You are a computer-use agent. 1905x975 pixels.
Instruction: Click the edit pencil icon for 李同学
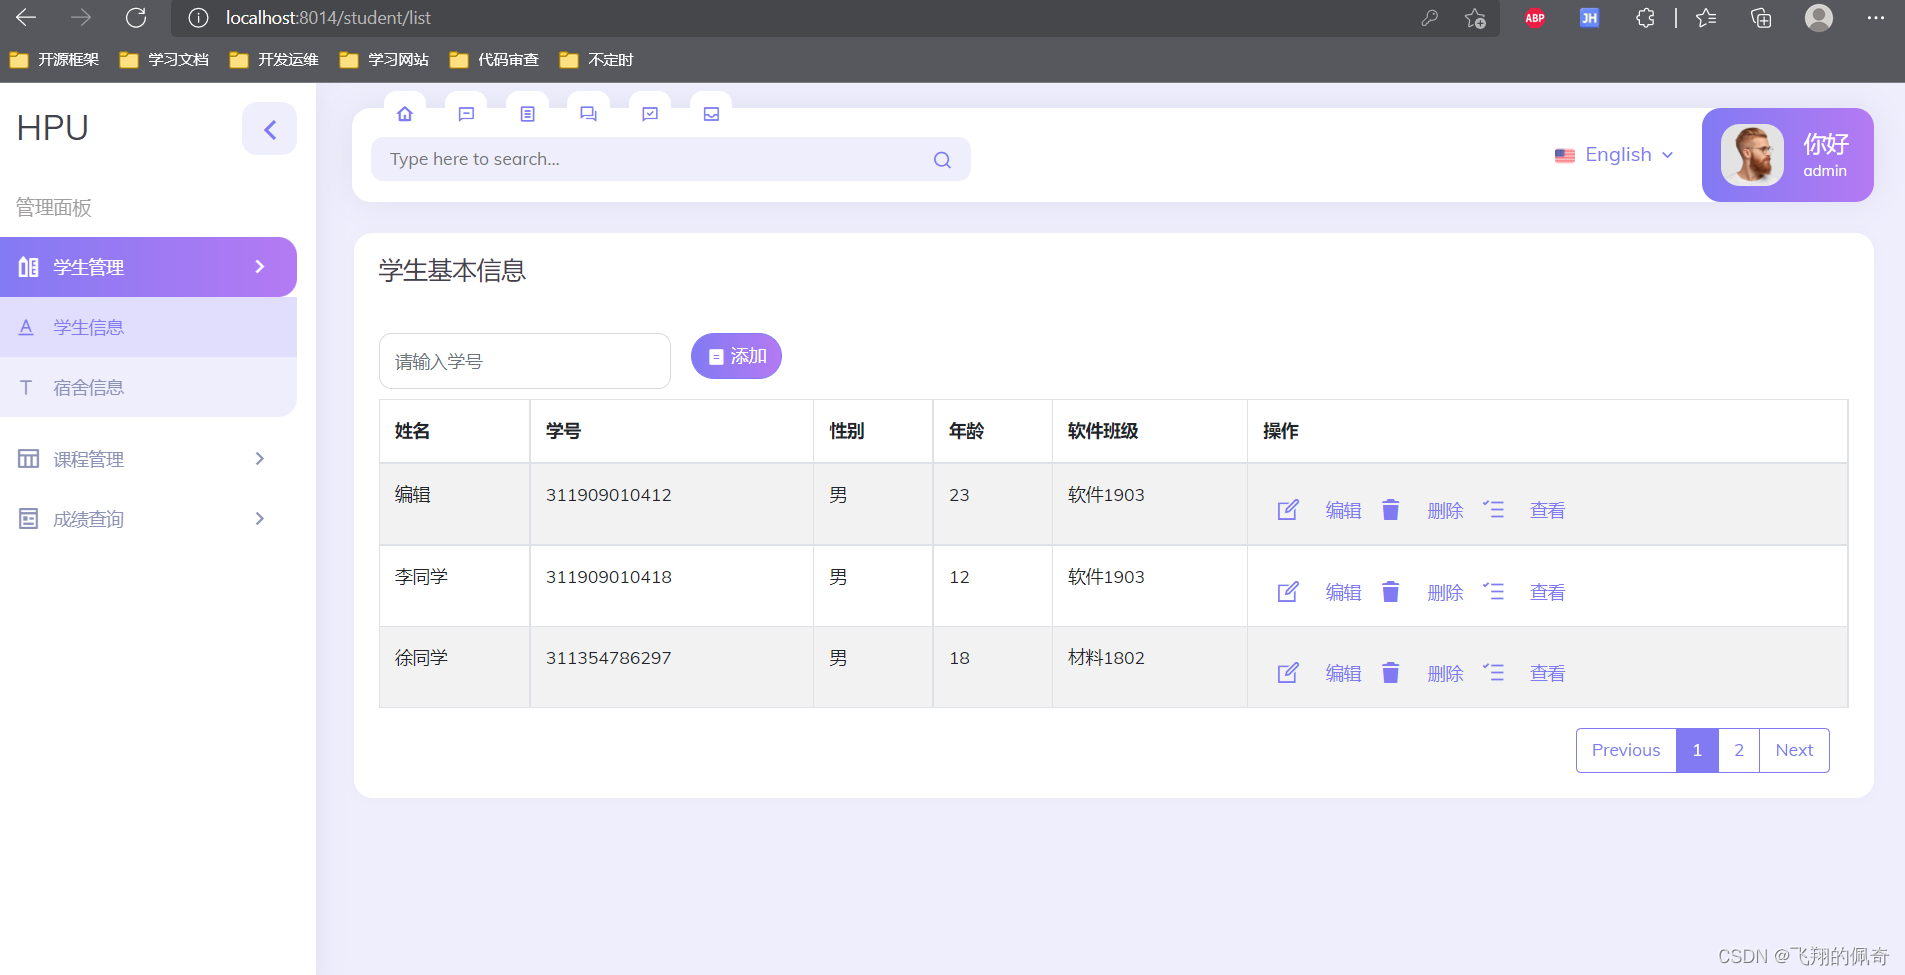[x=1288, y=592]
